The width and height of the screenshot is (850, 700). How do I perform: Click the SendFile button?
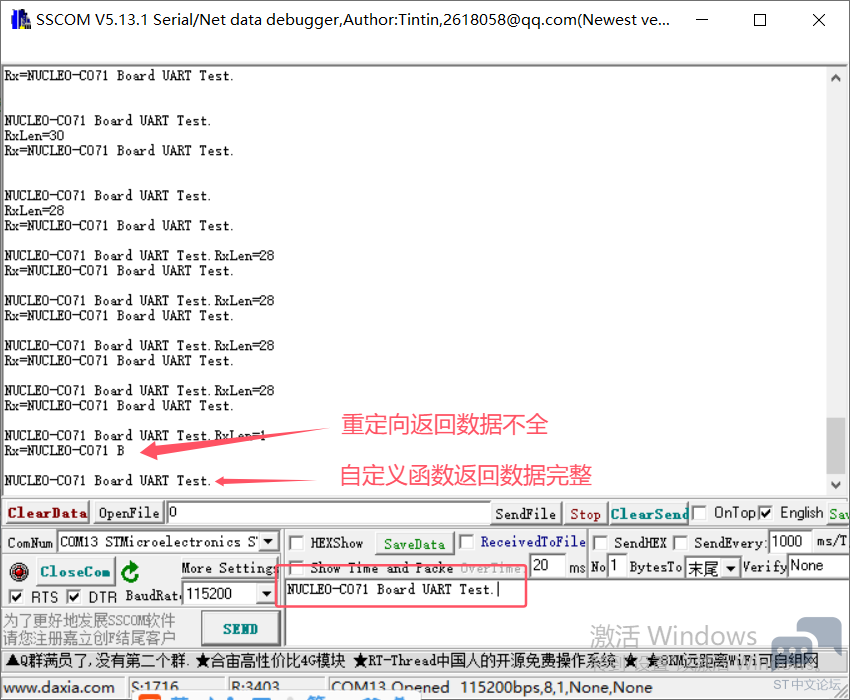[x=525, y=514]
